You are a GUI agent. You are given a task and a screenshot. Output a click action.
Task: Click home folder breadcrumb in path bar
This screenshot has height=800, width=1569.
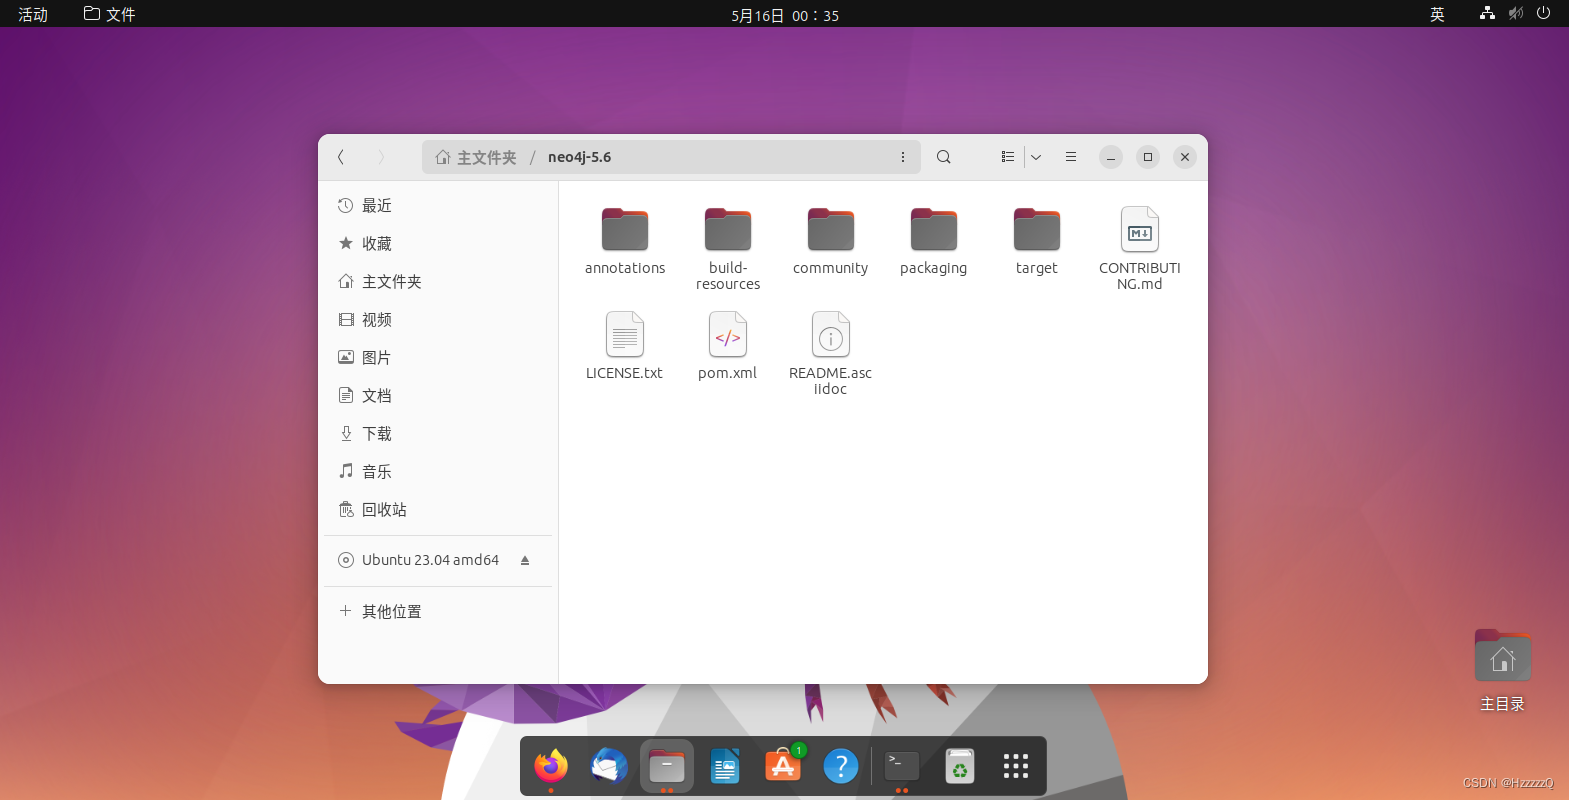476,157
